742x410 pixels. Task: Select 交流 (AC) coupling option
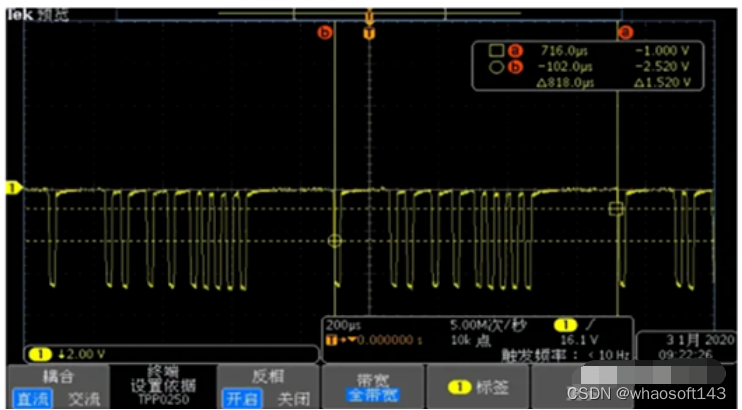(x=85, y=399)
